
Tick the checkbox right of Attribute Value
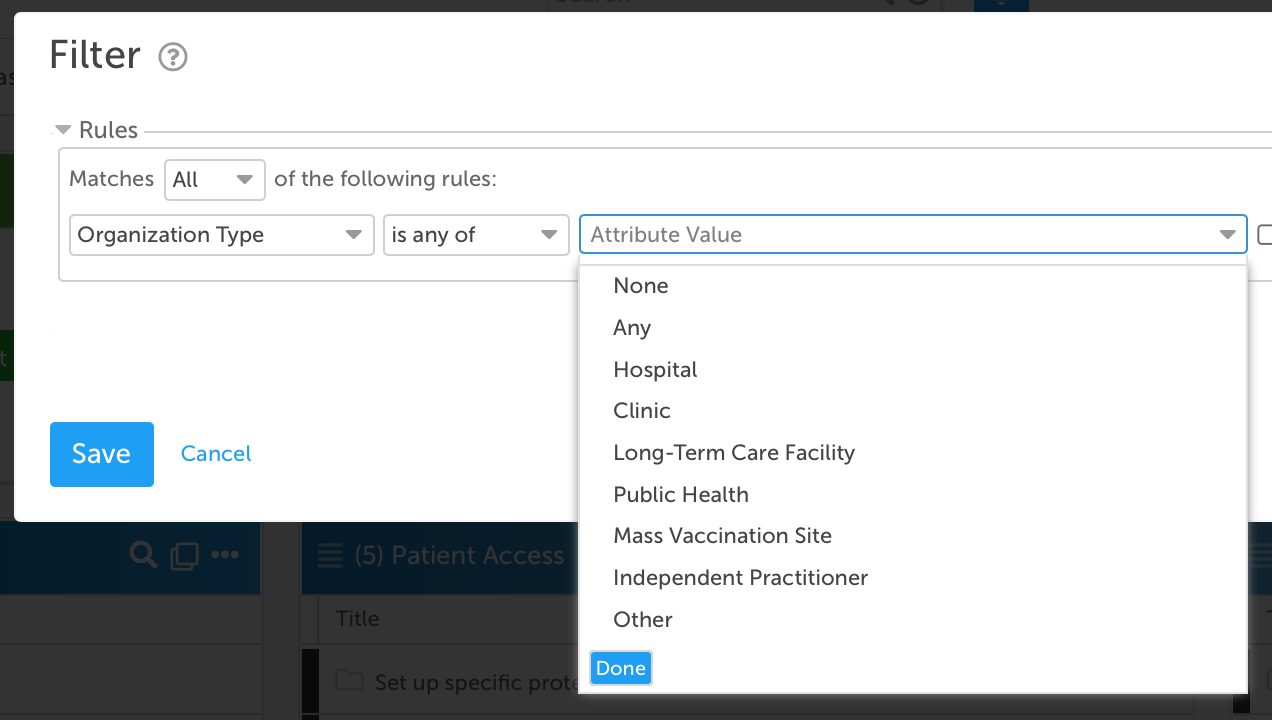[1264, 235]
